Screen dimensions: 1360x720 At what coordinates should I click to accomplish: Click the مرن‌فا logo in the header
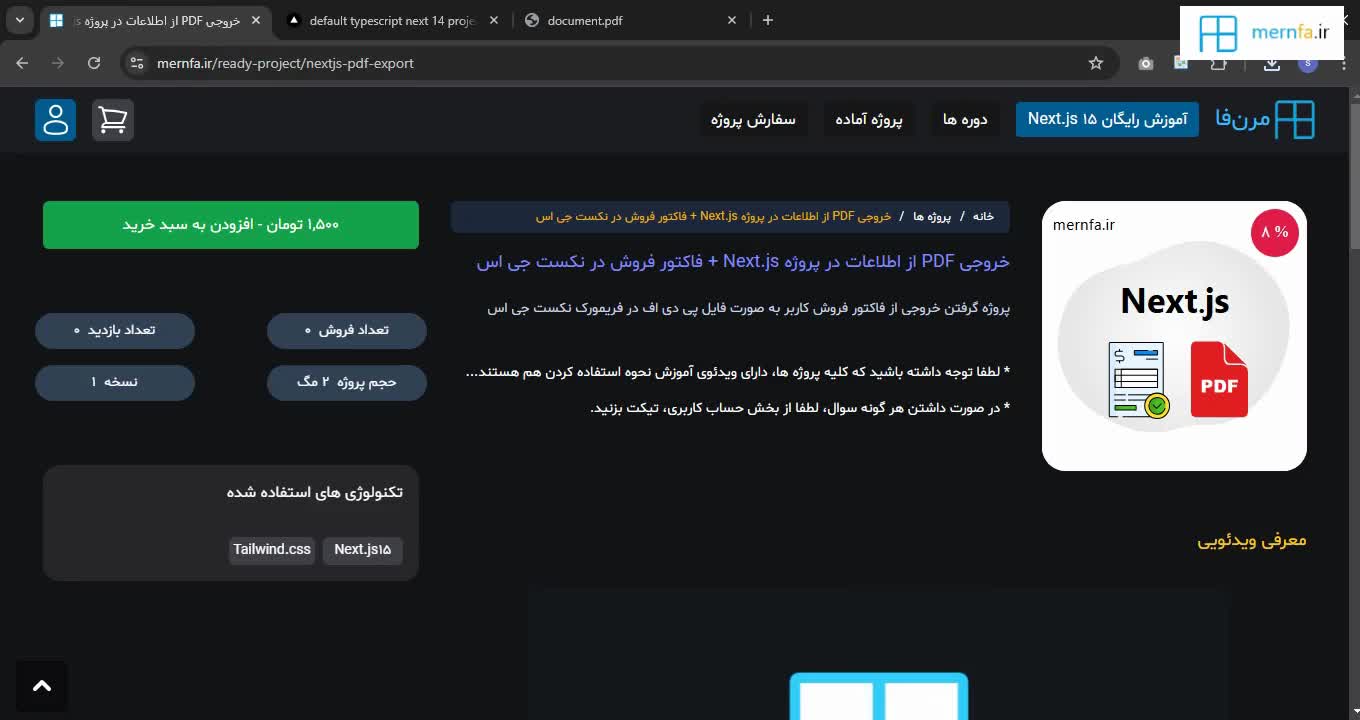(1265, 120)
